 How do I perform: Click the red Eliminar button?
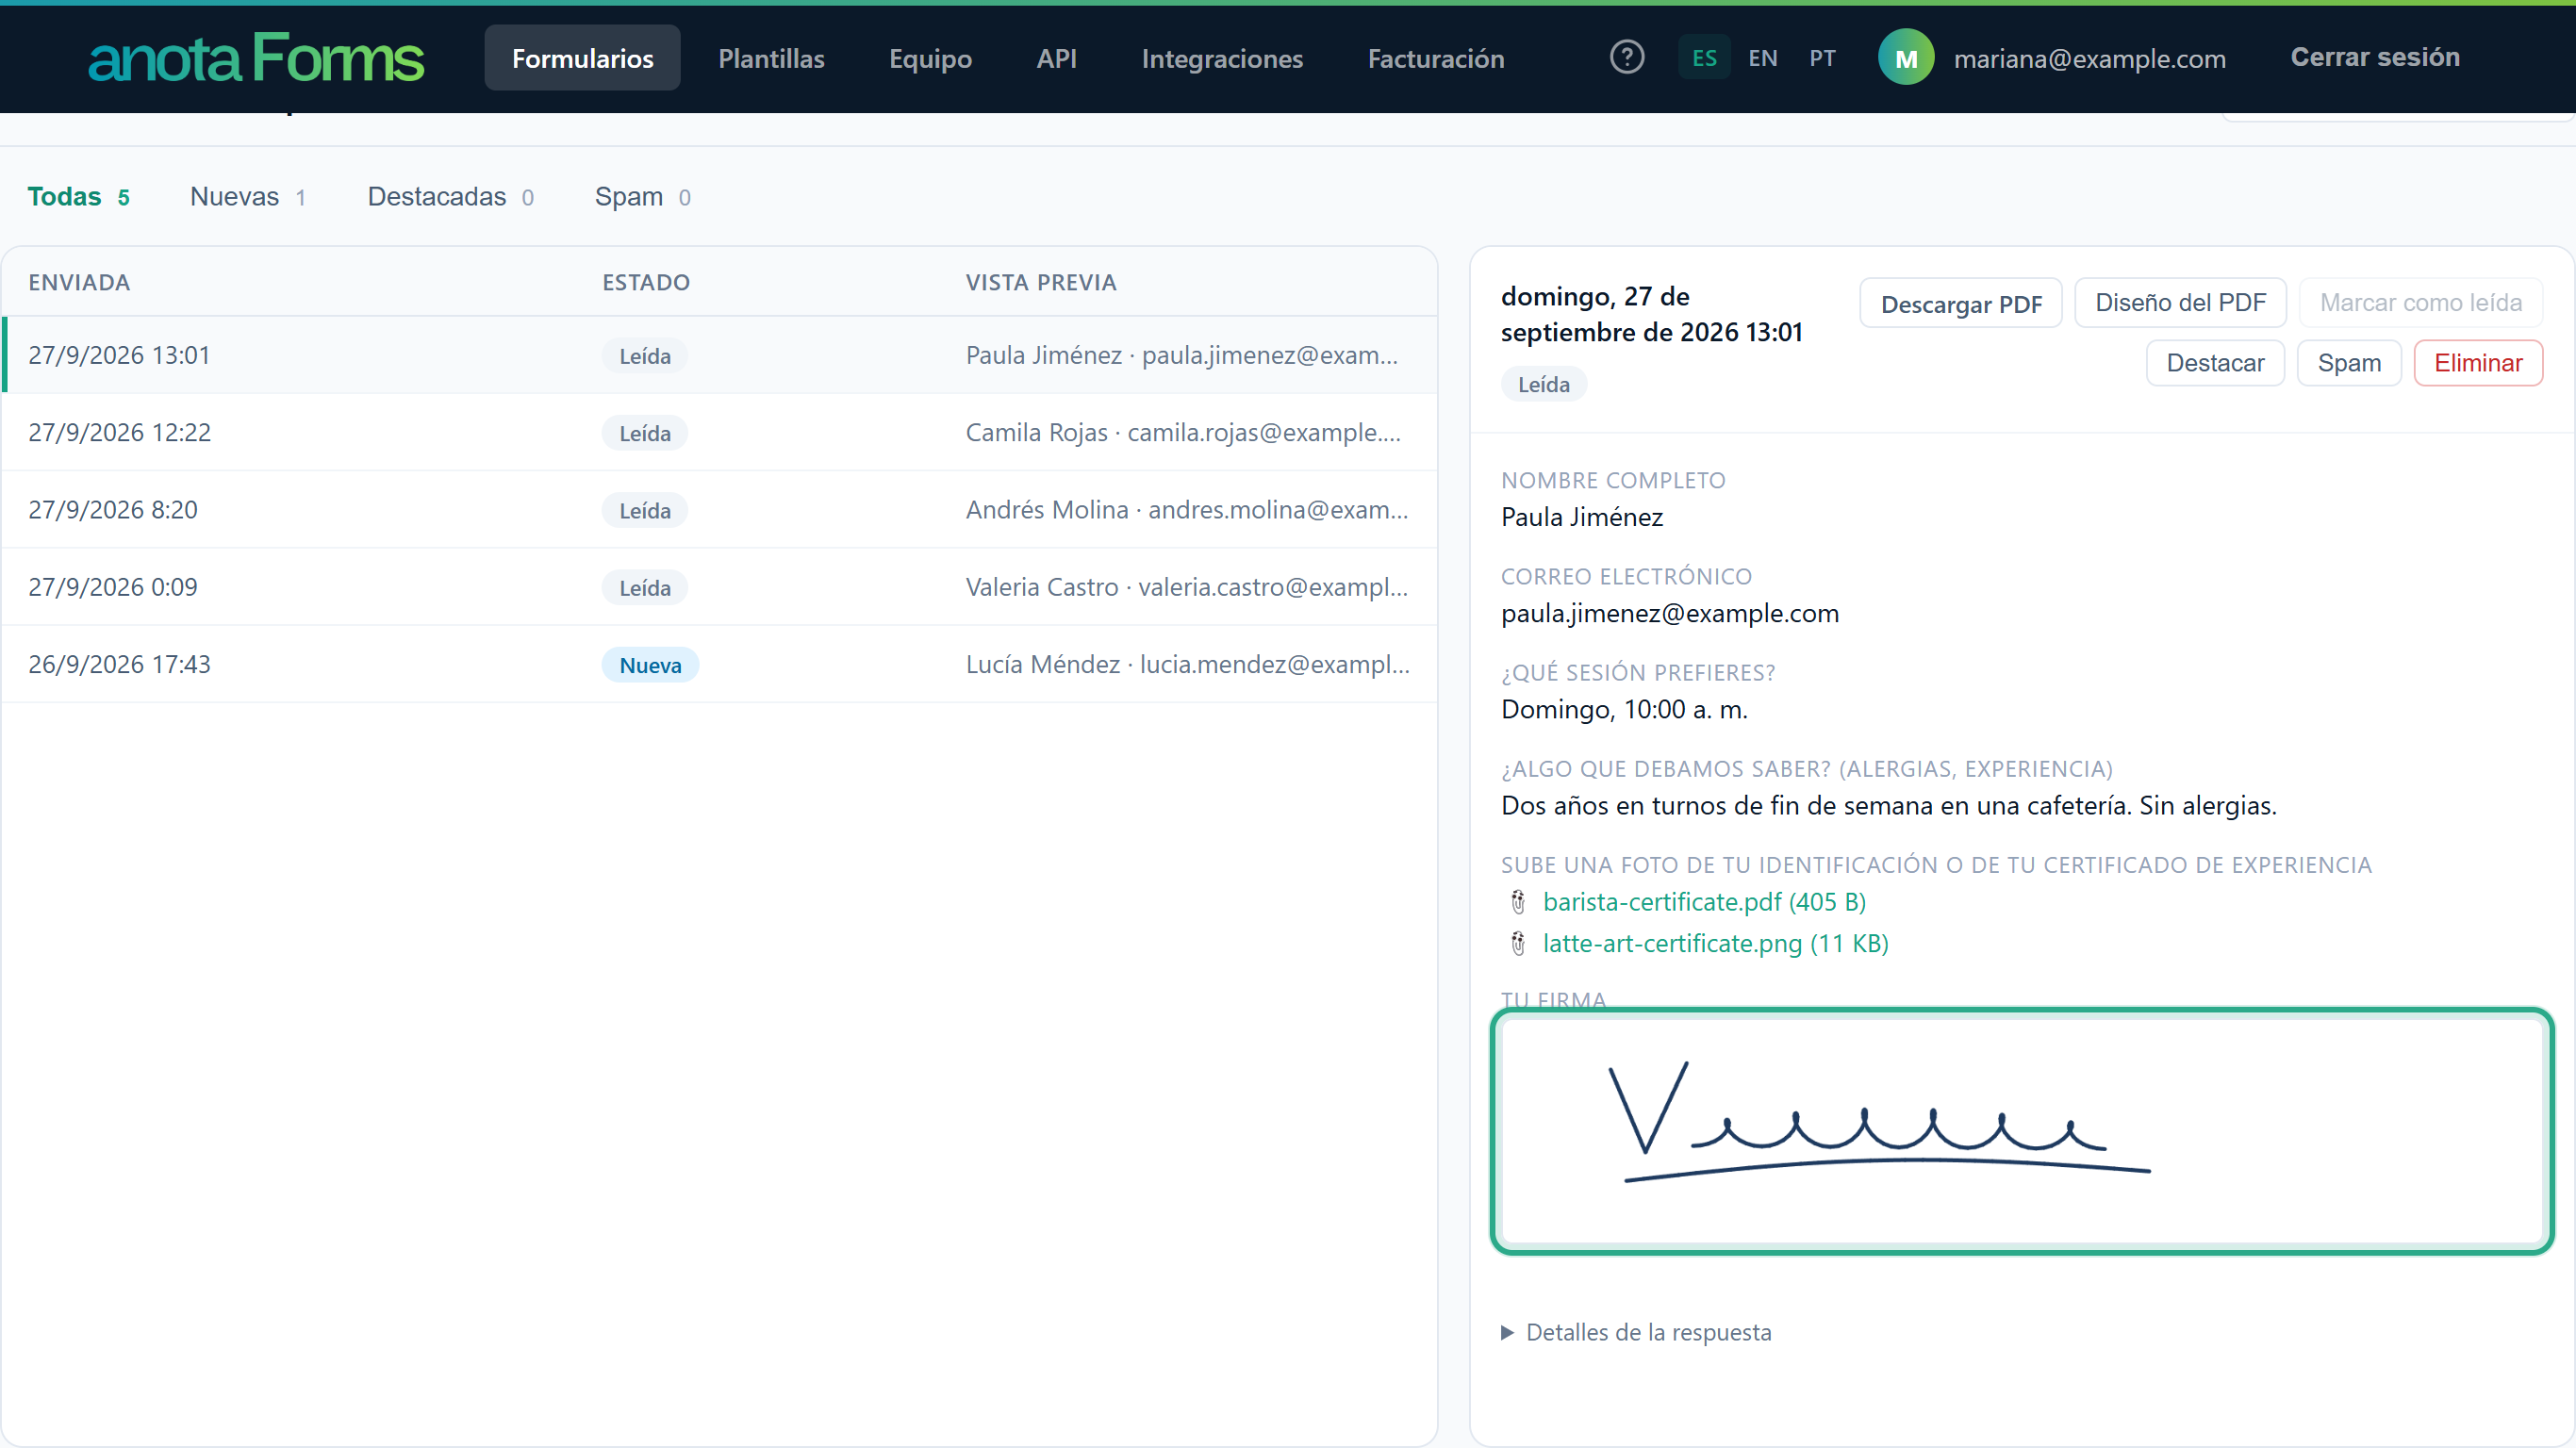tap(2478, 363)
